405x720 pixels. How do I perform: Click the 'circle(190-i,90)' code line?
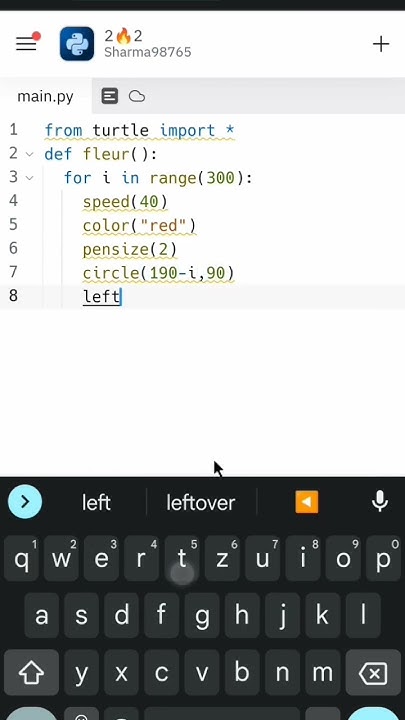point(158,273)
